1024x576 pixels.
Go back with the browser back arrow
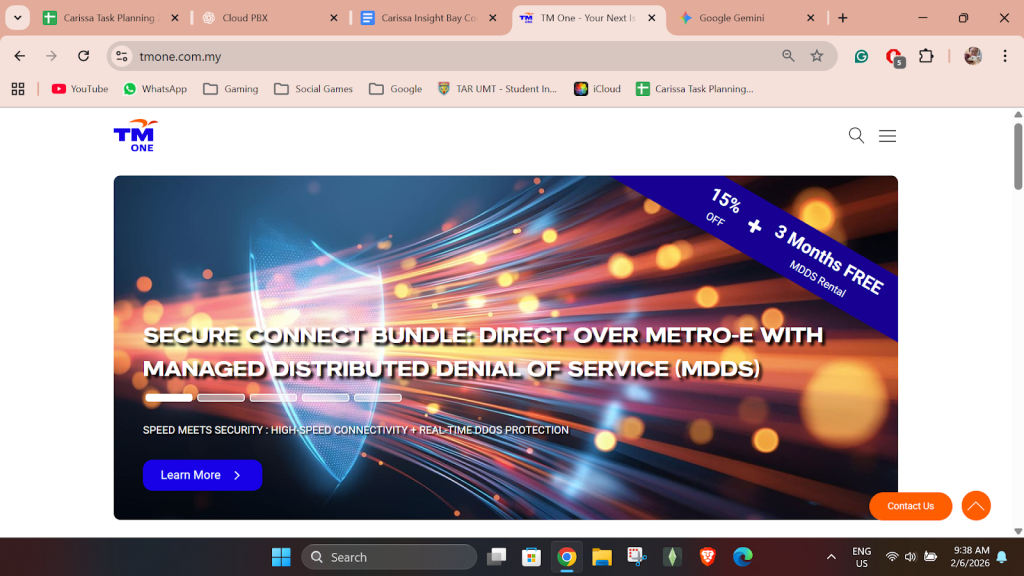pos(20,56)
